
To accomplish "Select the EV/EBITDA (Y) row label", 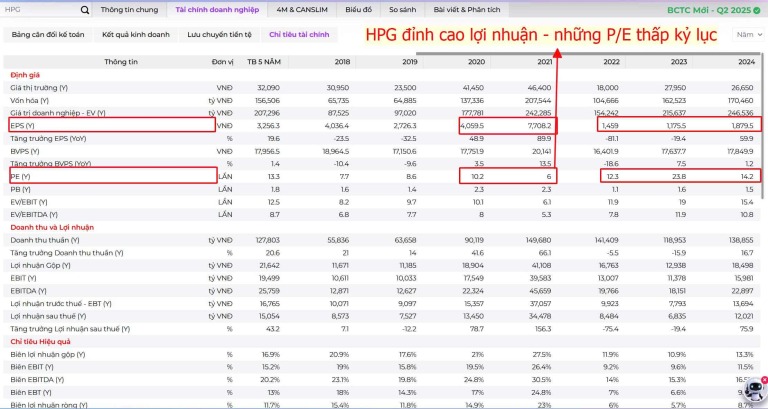I will point(34,215).
